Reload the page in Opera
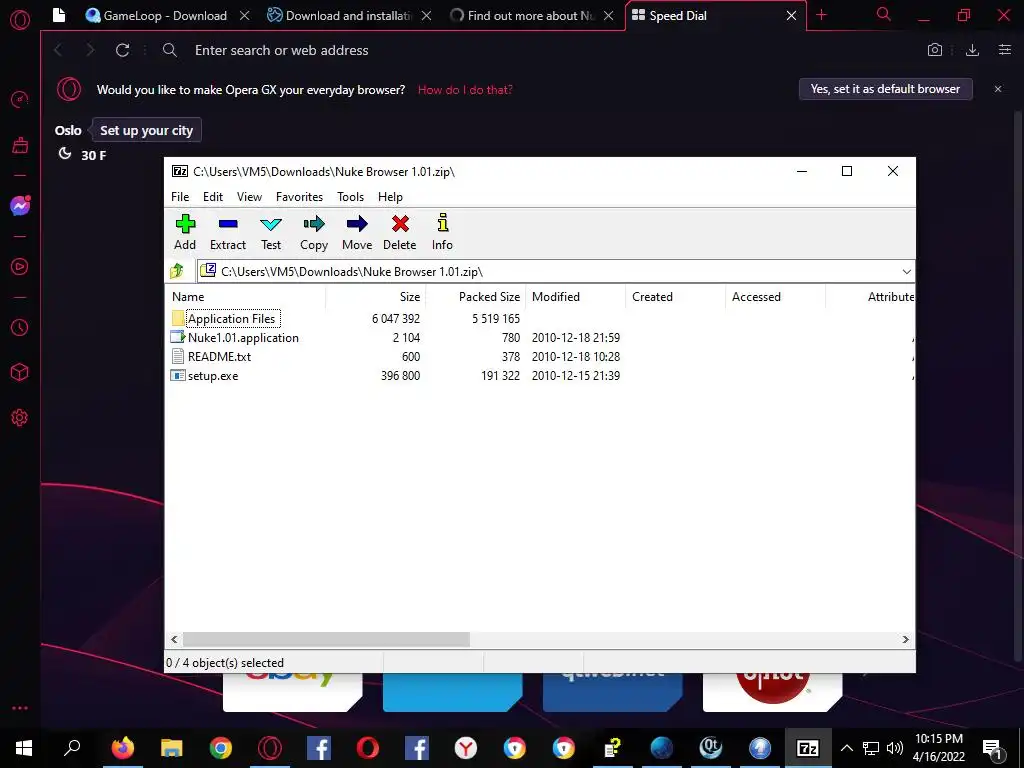The width and height of the screenshot is (1024, 768). pos(122,50)
